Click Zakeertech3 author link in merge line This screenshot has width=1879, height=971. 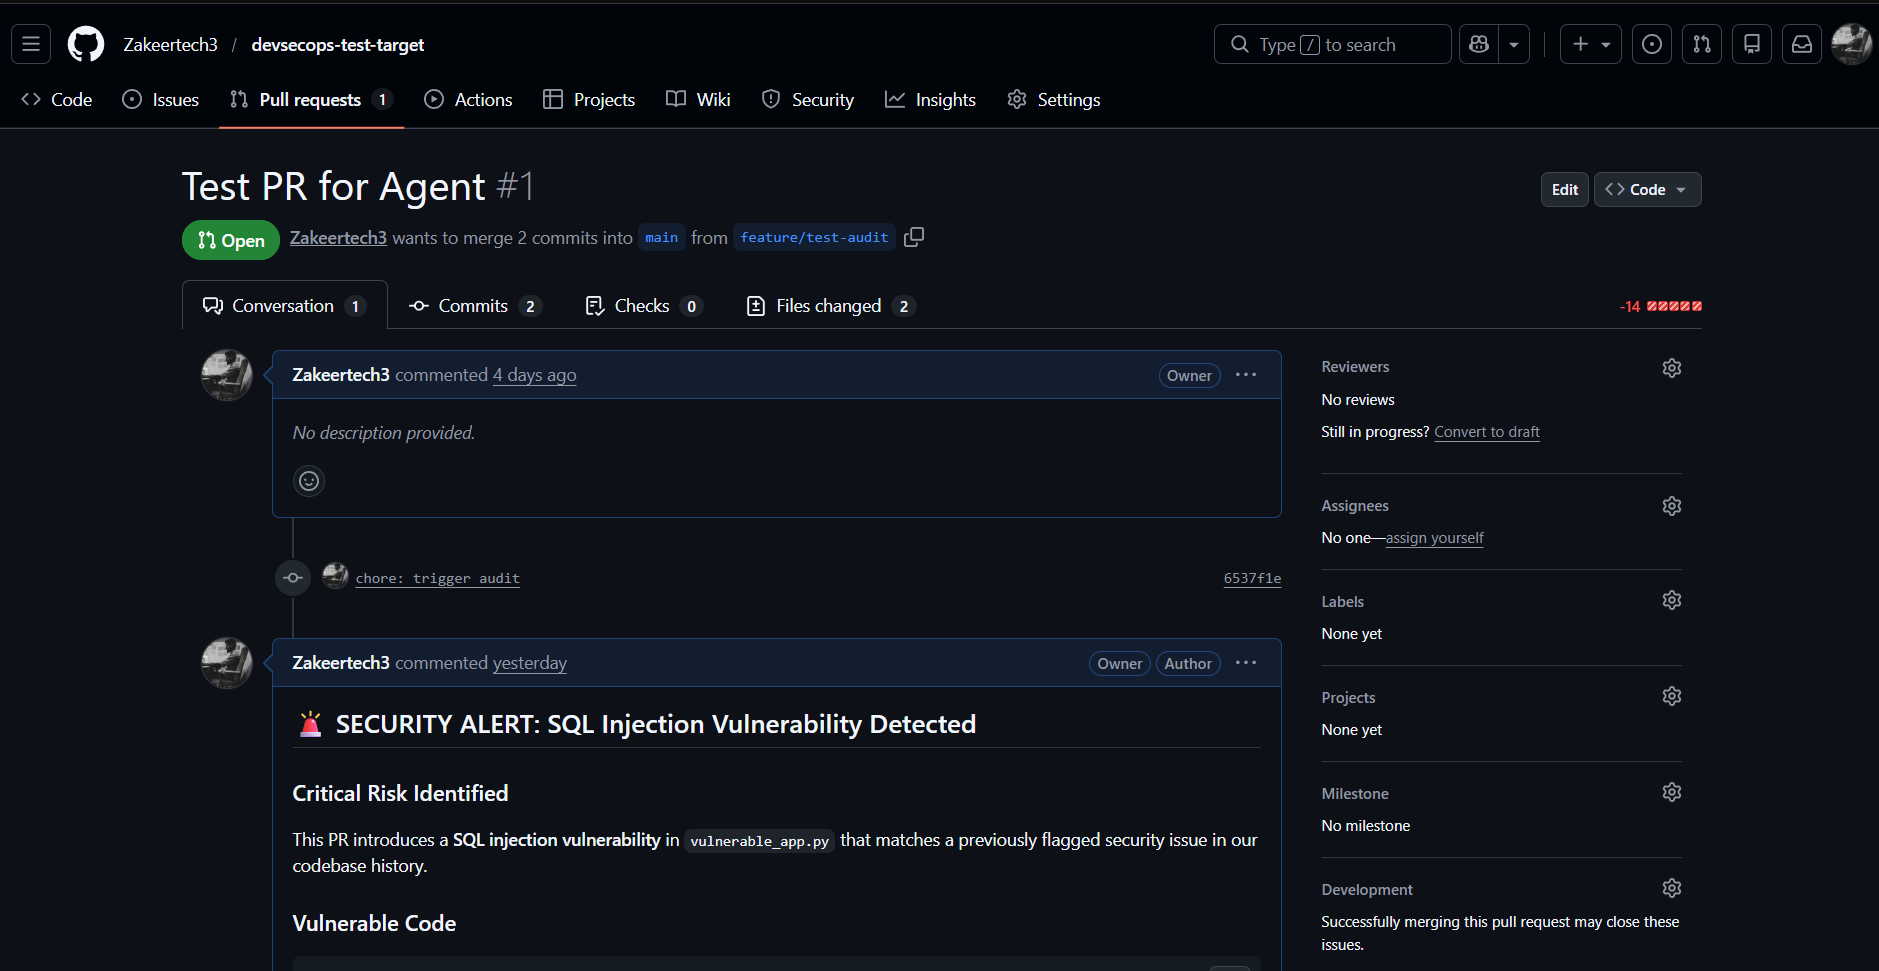(338, 238)
